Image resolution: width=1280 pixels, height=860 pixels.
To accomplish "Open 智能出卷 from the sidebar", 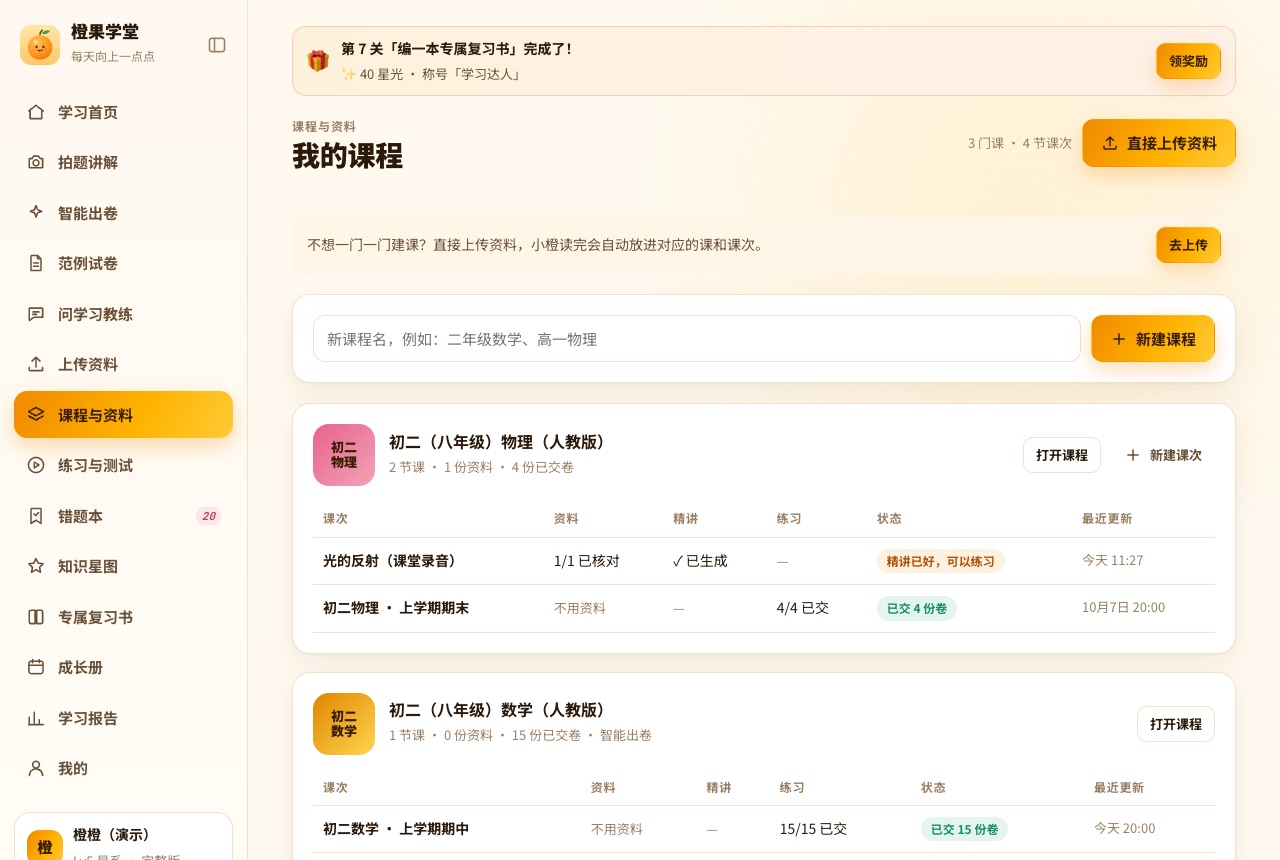I will click(x=123, y=213).
